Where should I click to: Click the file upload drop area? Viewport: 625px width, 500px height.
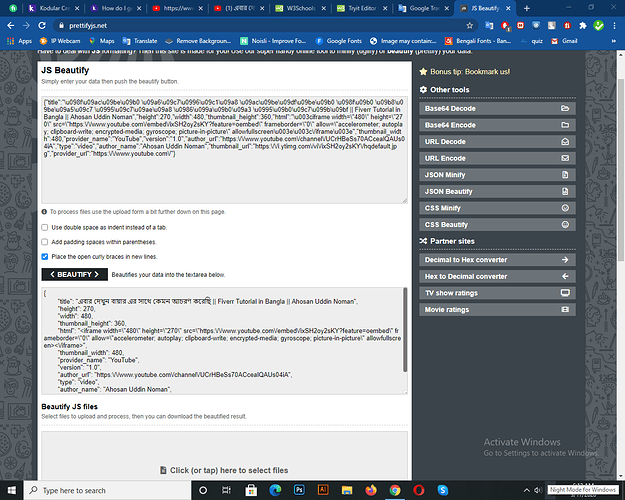tap(224, 455)
